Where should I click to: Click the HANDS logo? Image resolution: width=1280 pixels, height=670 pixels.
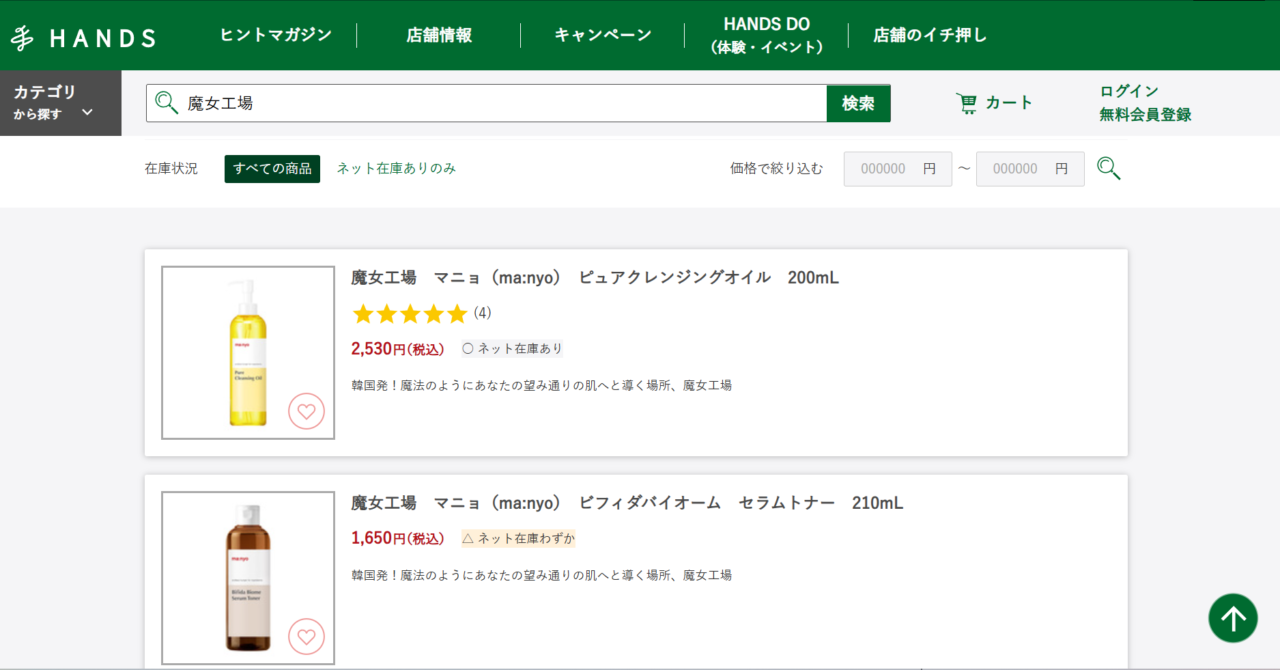tap(83, 38)
